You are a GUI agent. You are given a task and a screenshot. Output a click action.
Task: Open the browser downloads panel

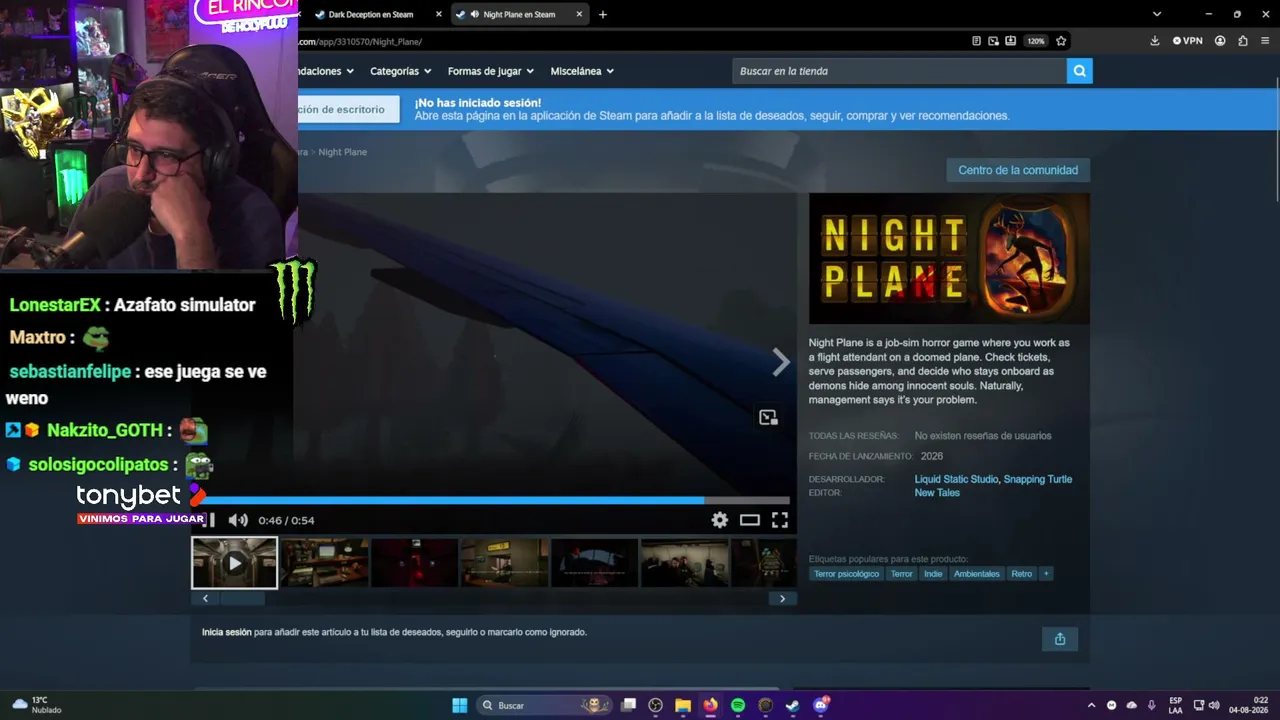(x=1155, y=41)
